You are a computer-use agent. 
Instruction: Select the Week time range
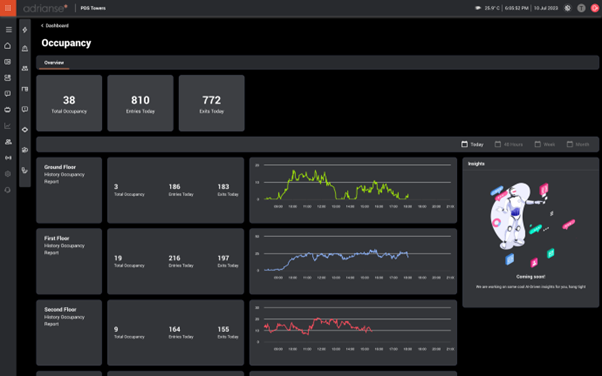click(x=545, y=144)
